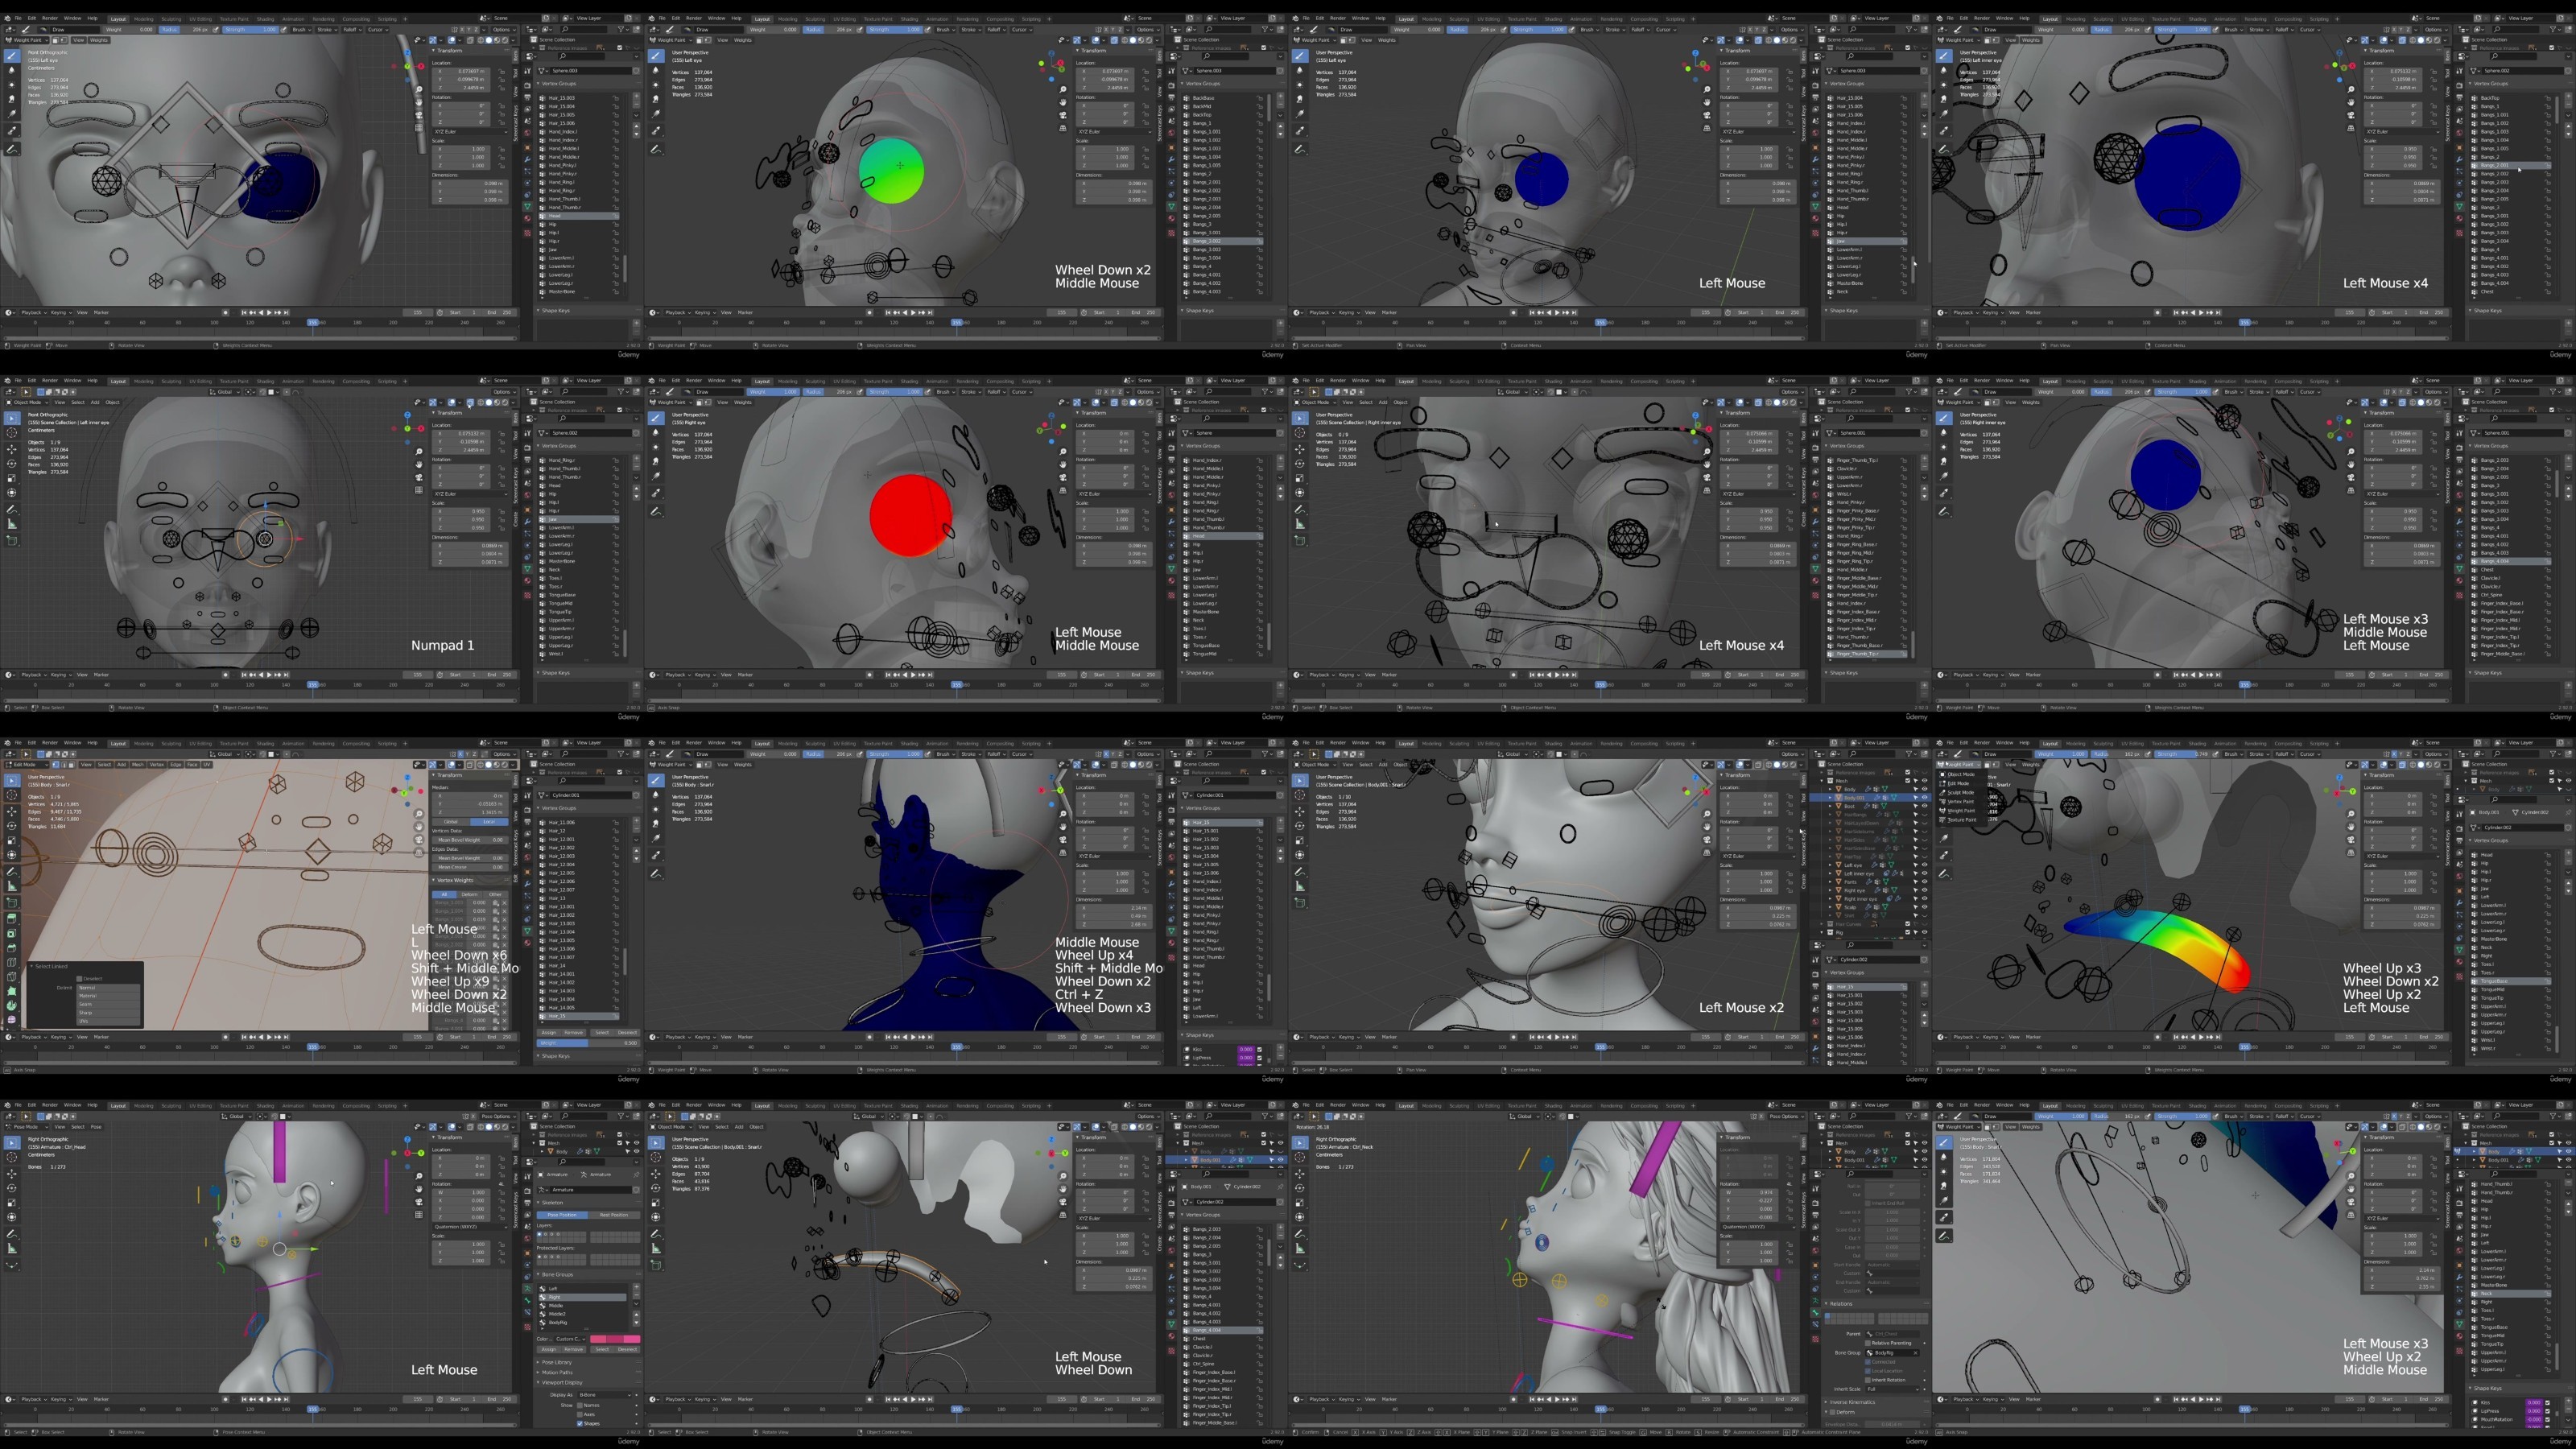Select Smear tool in Front Orthographic weight-paint frame
The width and height of the screenshot is (2576, 1449).
click(12, 100)
